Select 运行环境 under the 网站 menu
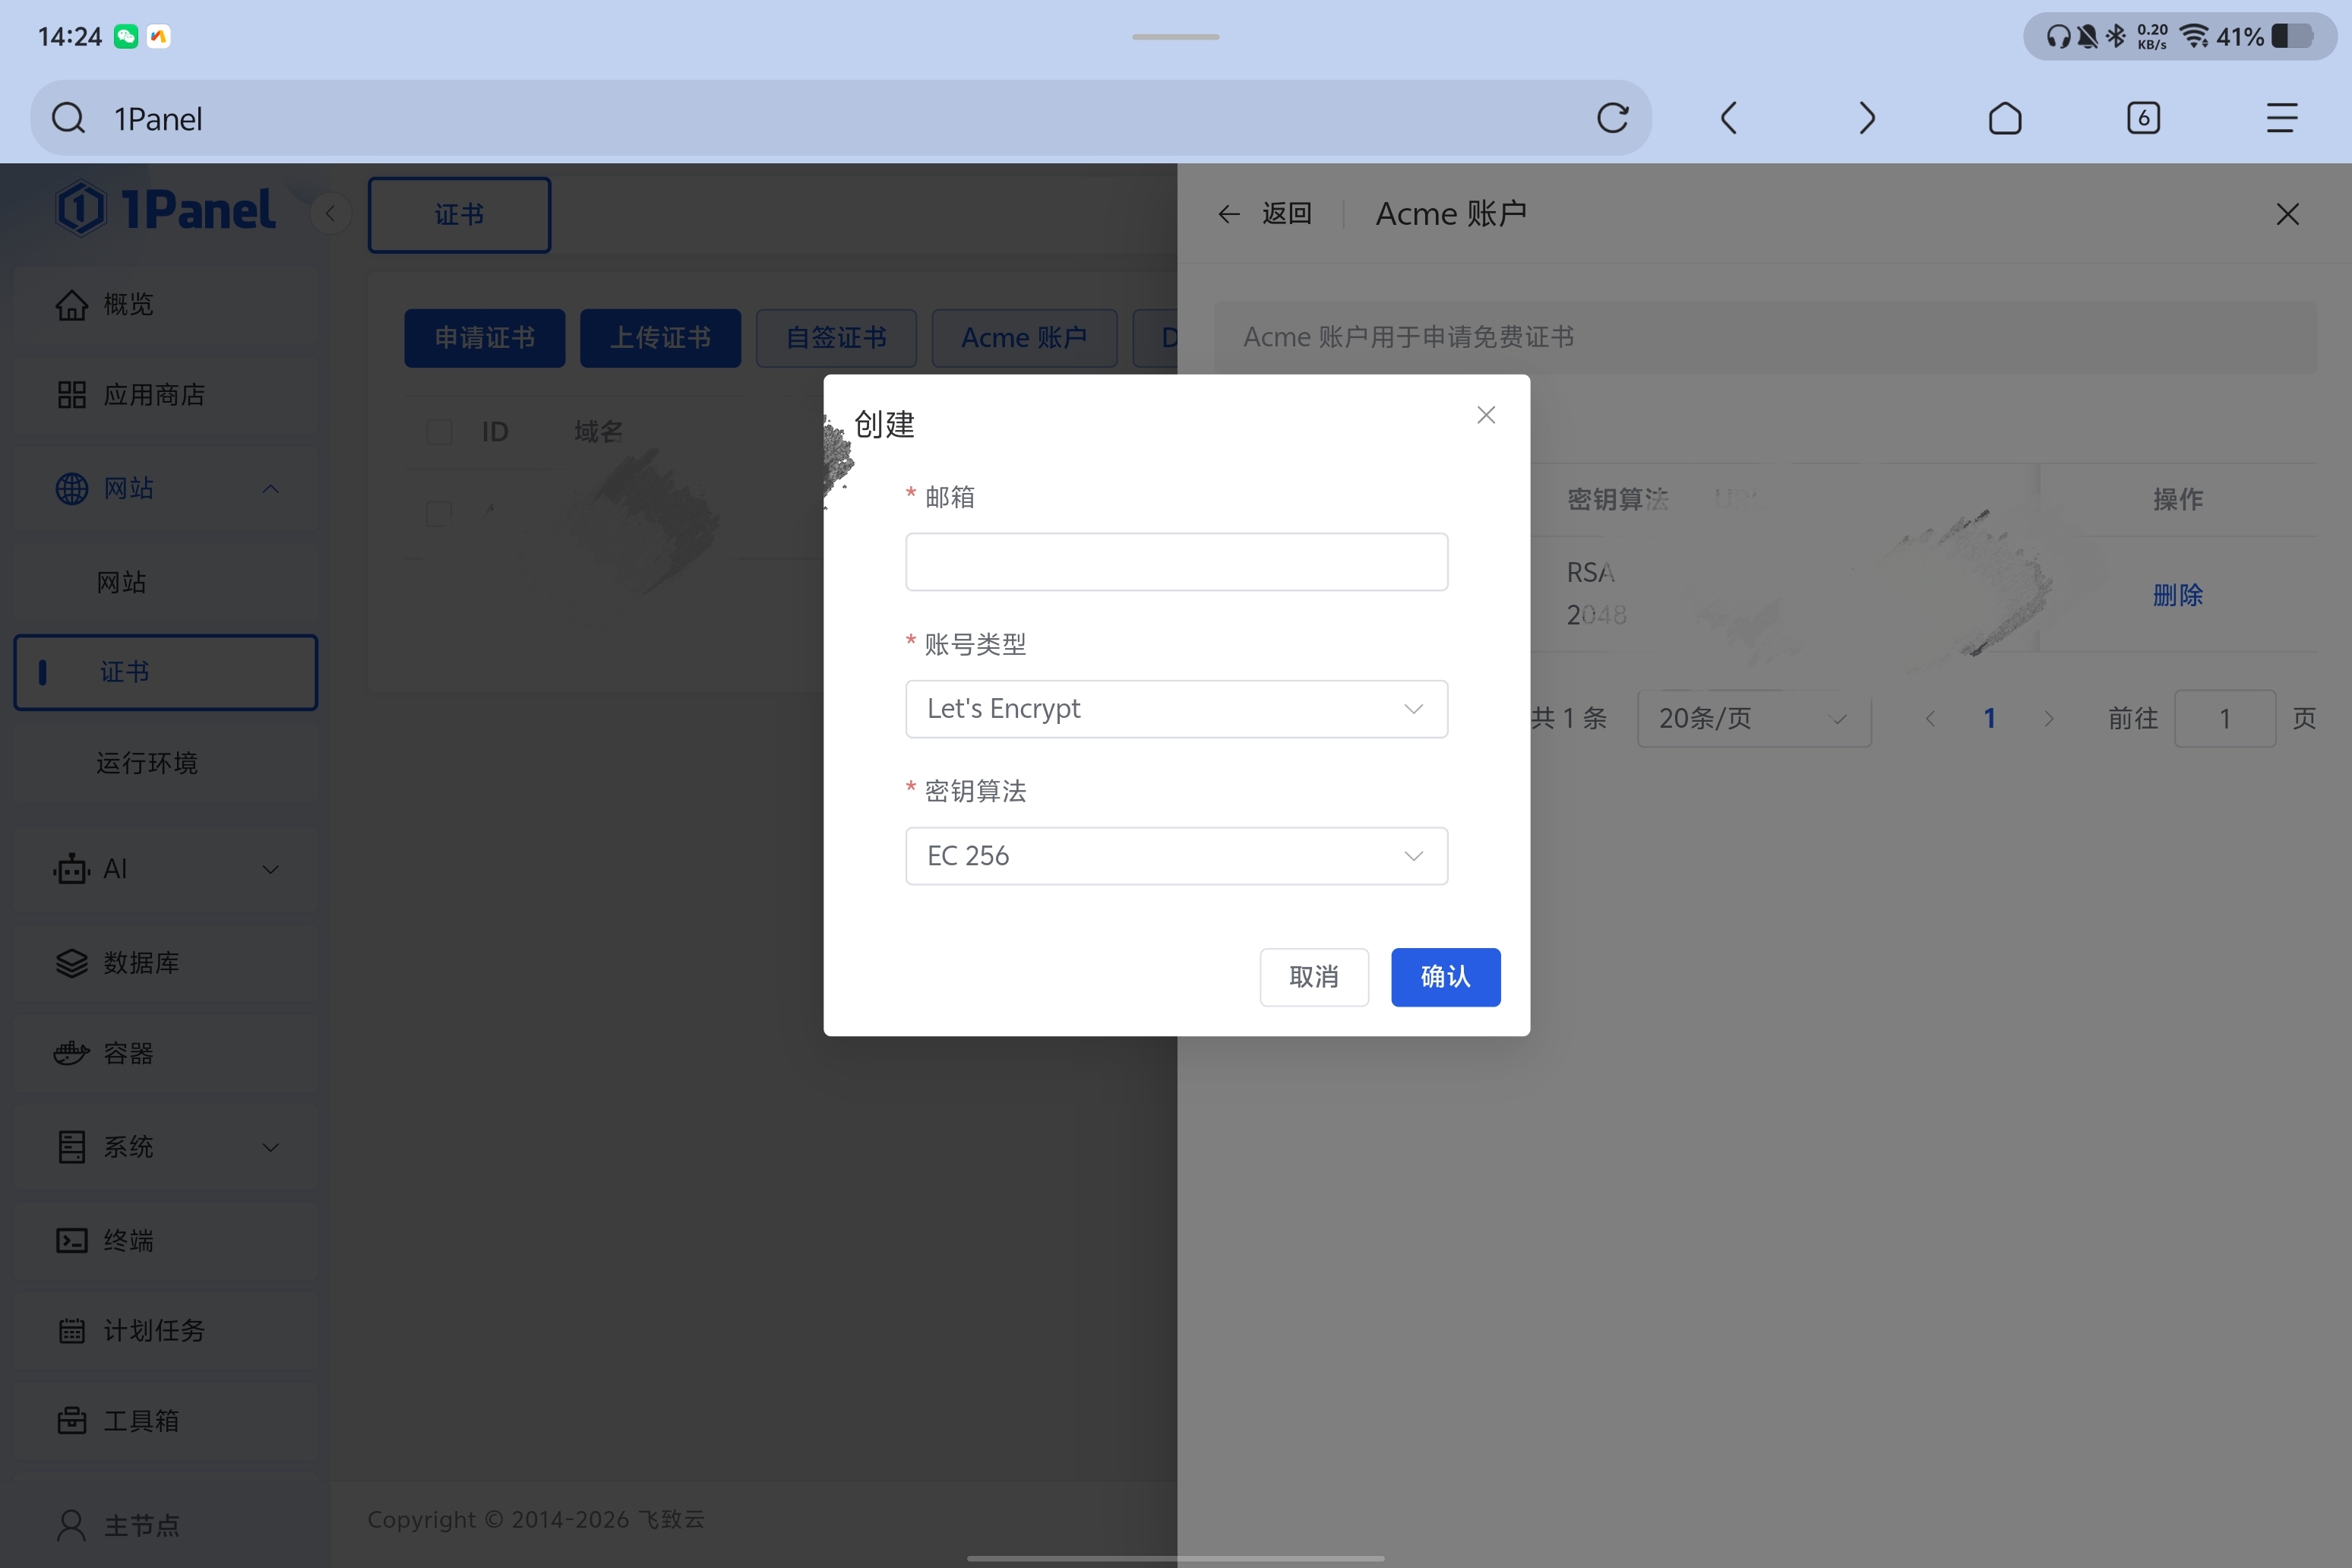Screen dimensions: 2352x1568 pos(147,763)
